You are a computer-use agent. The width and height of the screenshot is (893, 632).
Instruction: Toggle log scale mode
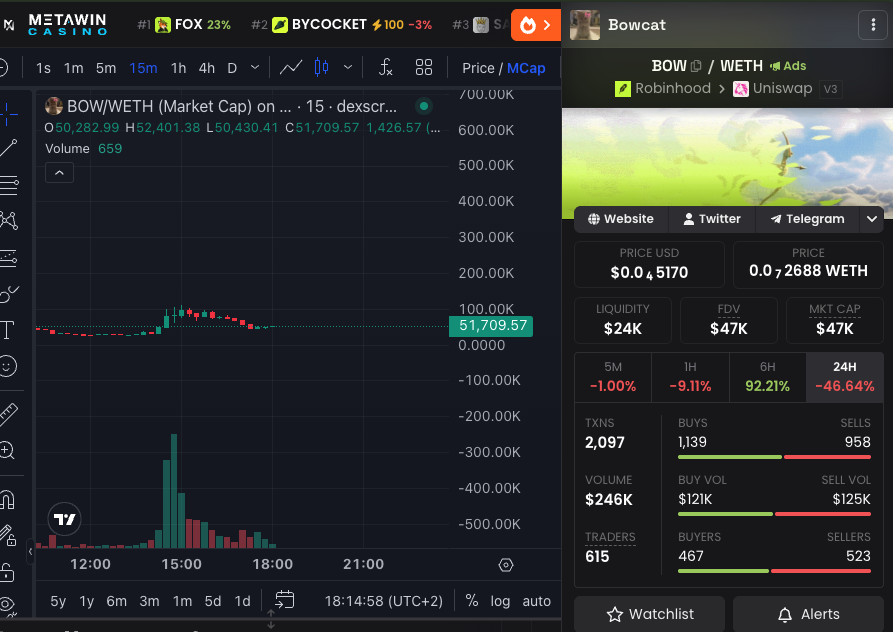[x=500, y=601]
